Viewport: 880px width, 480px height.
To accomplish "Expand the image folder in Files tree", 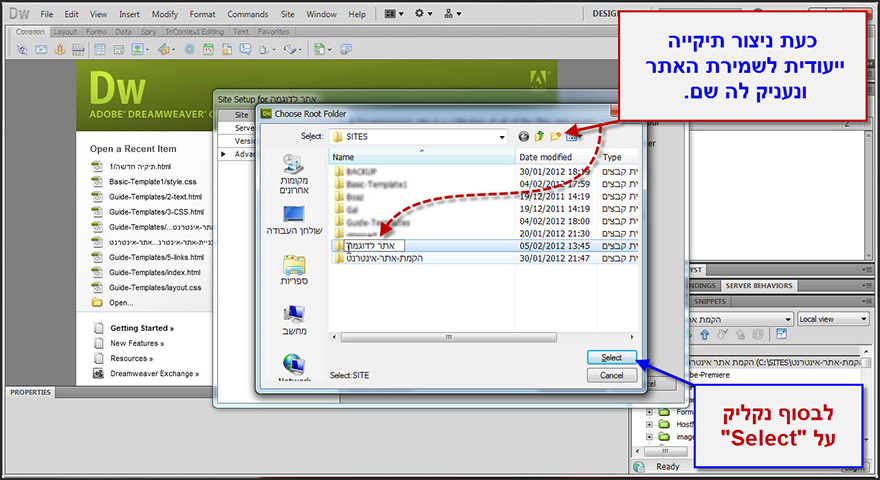I will click(649, 436).
